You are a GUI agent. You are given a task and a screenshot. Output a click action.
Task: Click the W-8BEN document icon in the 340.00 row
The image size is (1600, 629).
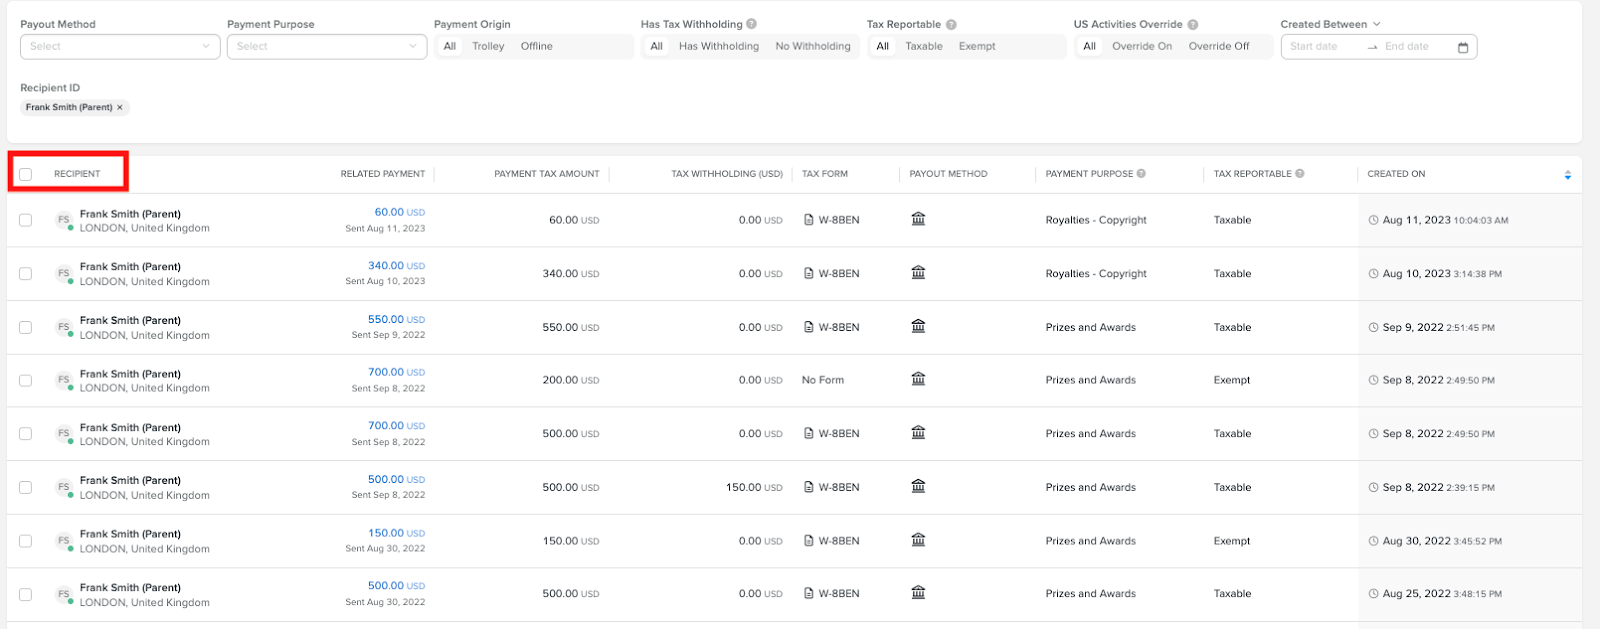pyautogui.click(x=808, y=273)
